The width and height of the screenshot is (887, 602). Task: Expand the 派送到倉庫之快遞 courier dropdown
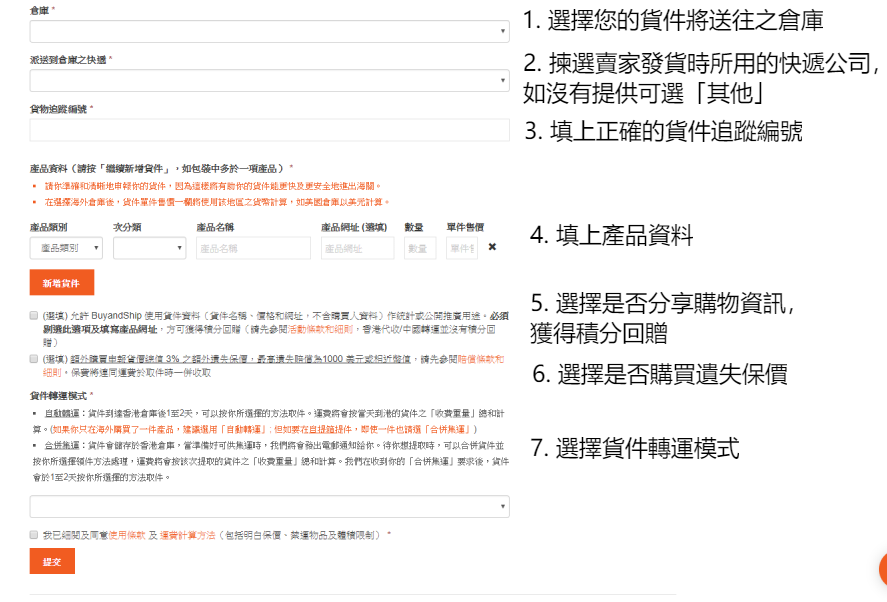269,81
